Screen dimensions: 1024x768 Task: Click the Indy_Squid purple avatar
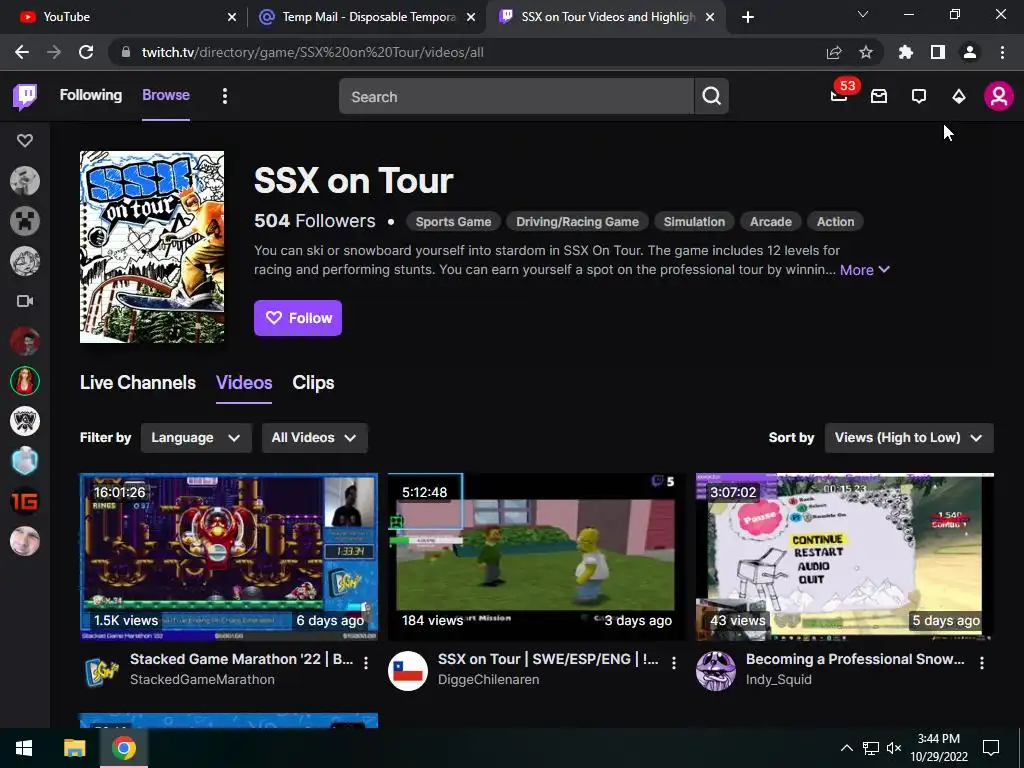(716, 671)
